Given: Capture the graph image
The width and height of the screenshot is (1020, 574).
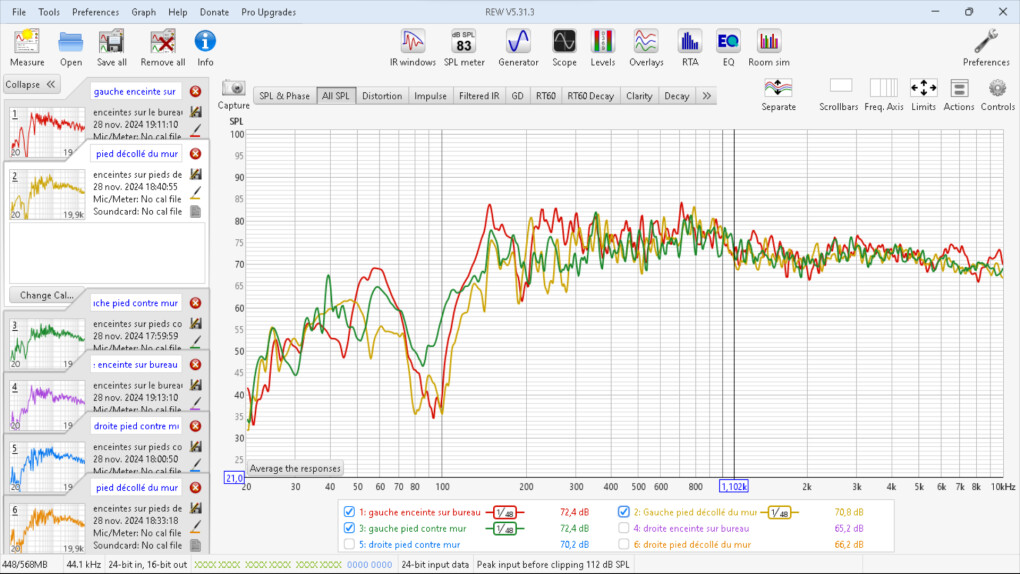Looking at the screenshot, I should point(234,94).
